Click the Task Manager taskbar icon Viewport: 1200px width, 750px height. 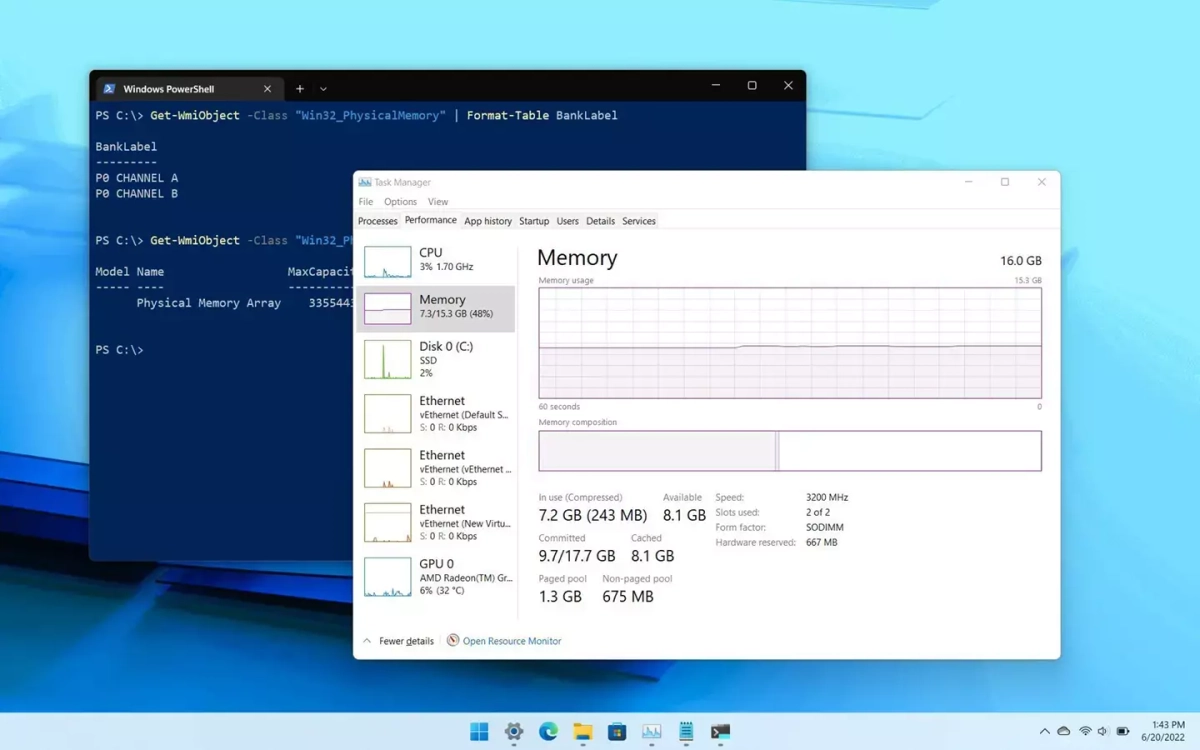click(652, 731)
